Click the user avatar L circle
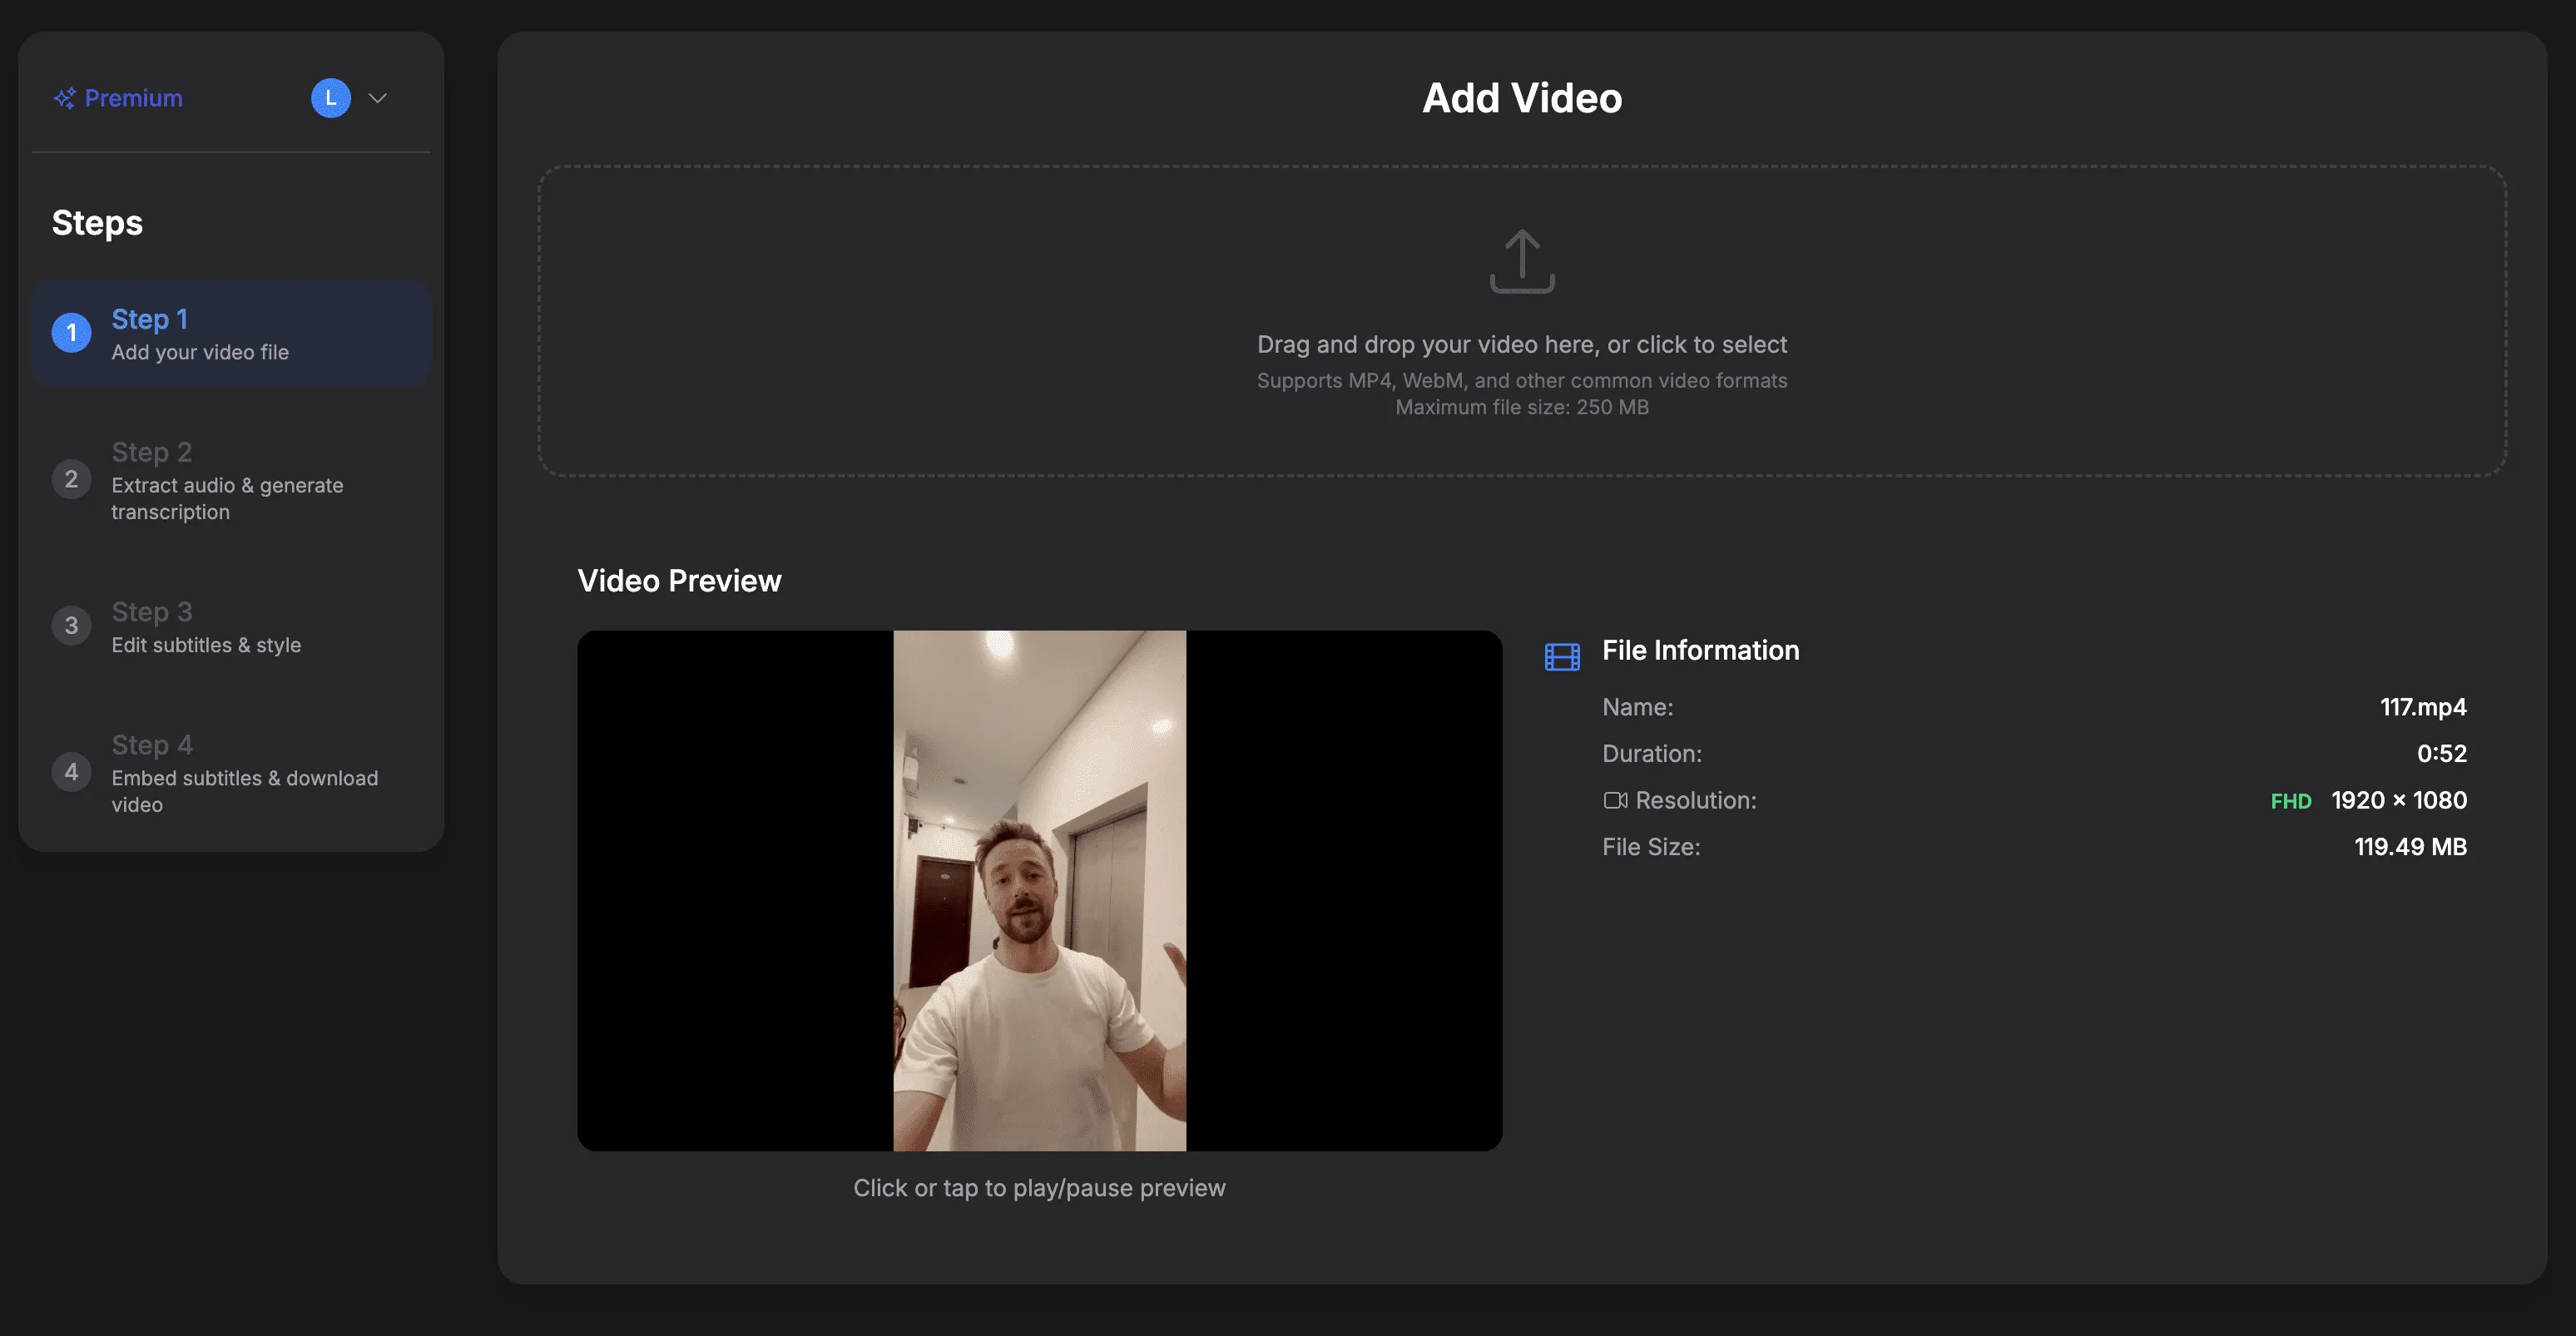2576x1336 pixels. 330,98
